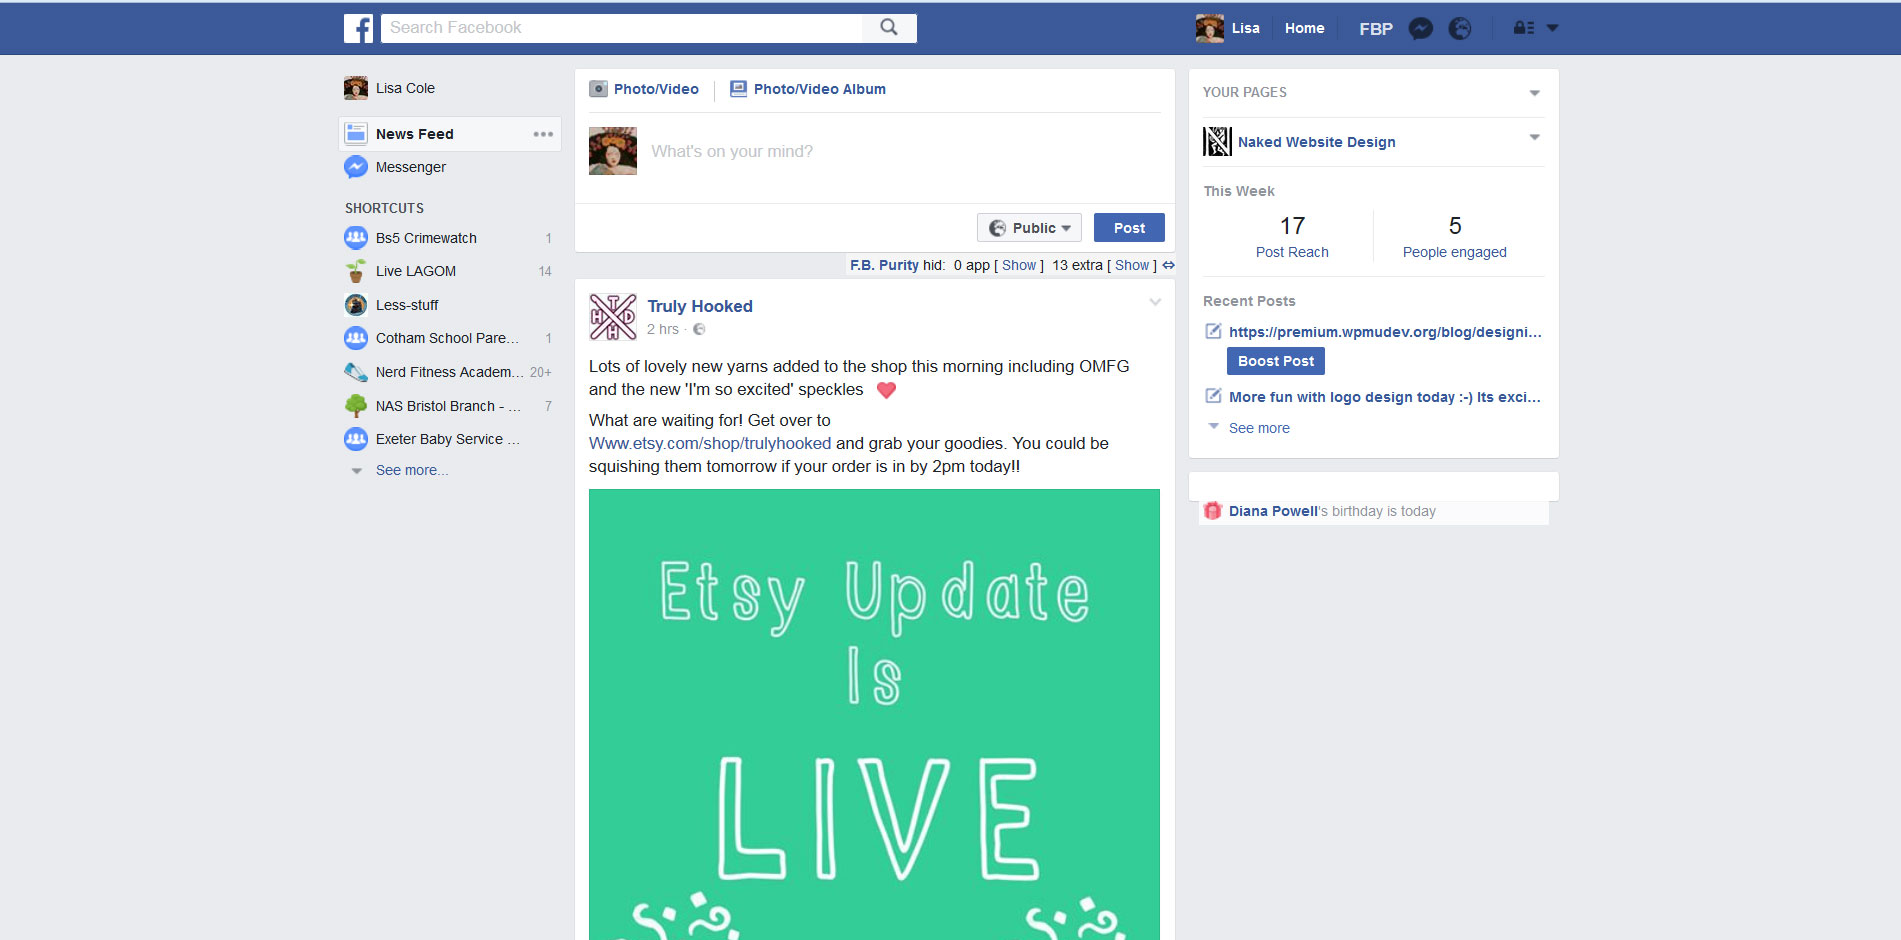Collapse the Your Pages dropdown arrow
Viewport: 1901px width, 940px height.
pyautogui.click(x=1534, y=93)
